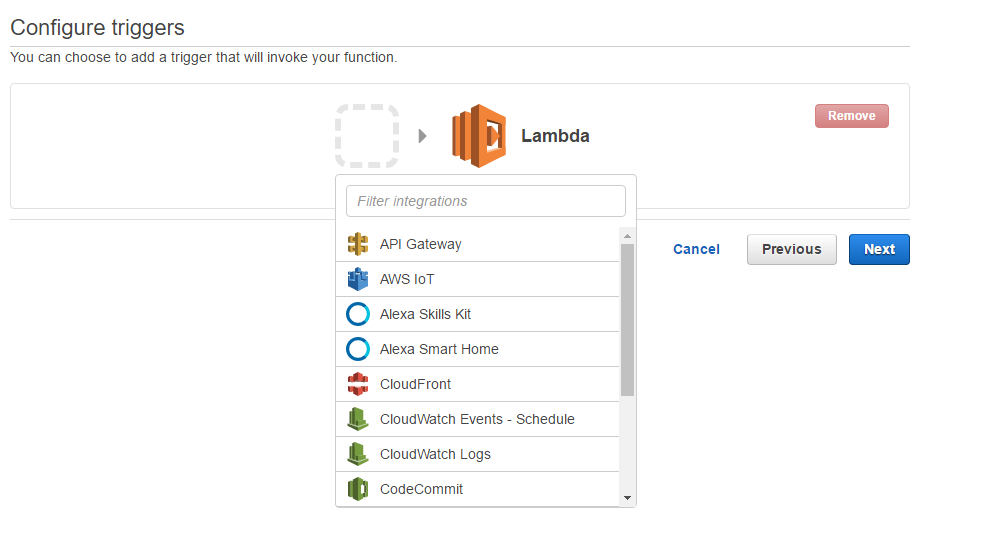This screenshot has width=982, height=547.
Task: Choose CloudWatch Logs trigger option
Action: click(x=435, y=454)
